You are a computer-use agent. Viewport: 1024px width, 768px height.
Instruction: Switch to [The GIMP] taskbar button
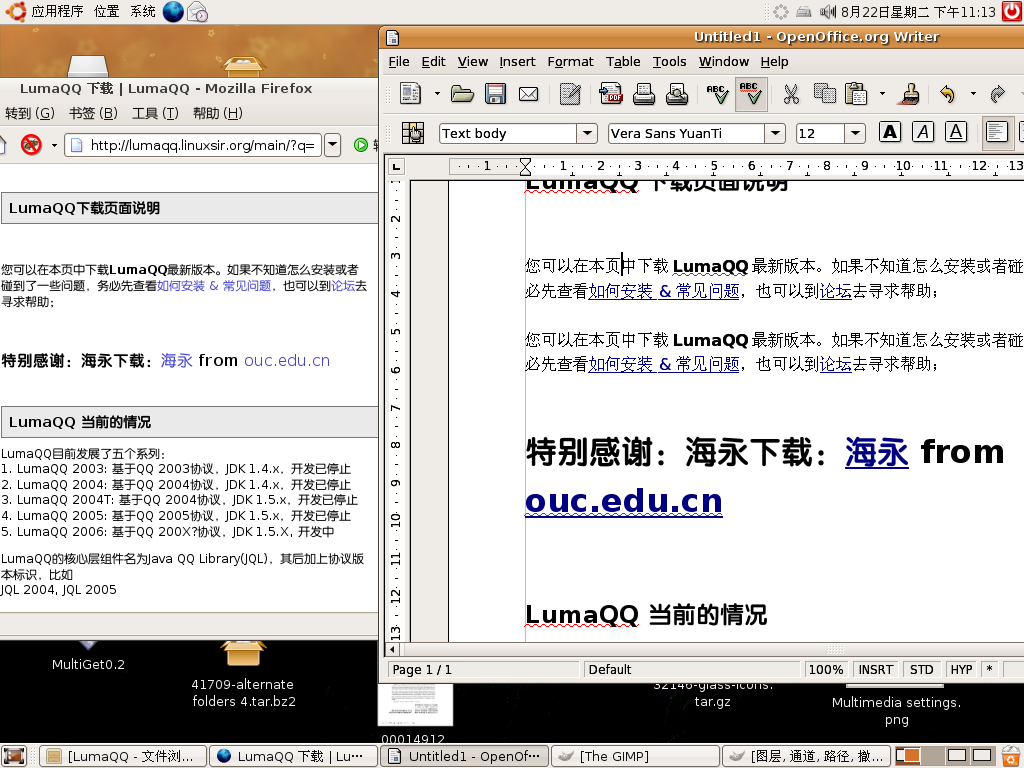click(x=635, y=756)
